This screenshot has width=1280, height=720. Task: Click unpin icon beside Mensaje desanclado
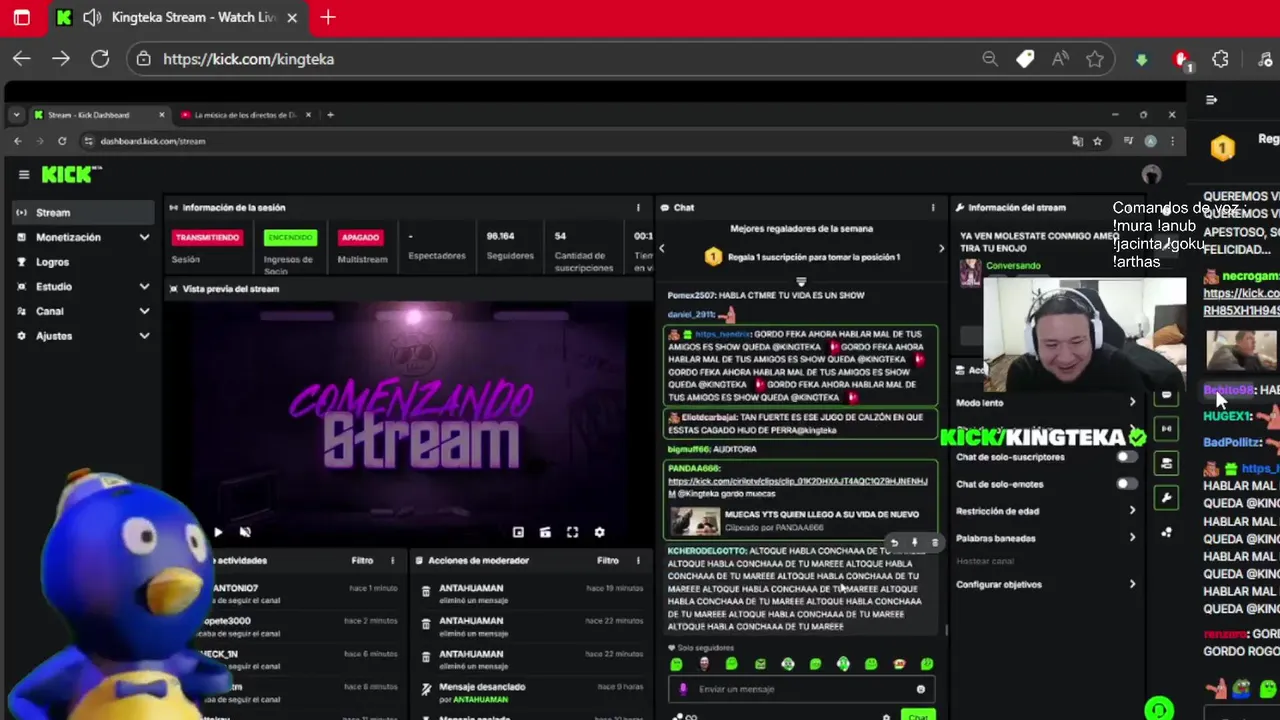tap(426, 689)
